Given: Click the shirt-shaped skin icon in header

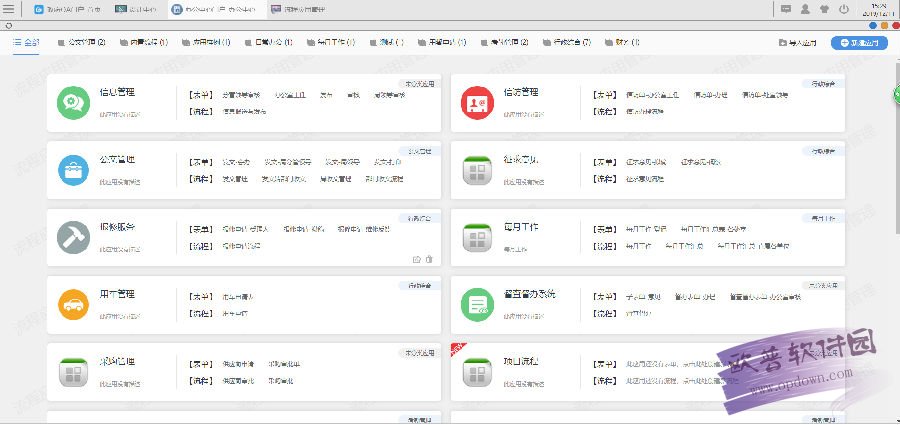Looking at the screenshot, I should (x=825, y=9).
